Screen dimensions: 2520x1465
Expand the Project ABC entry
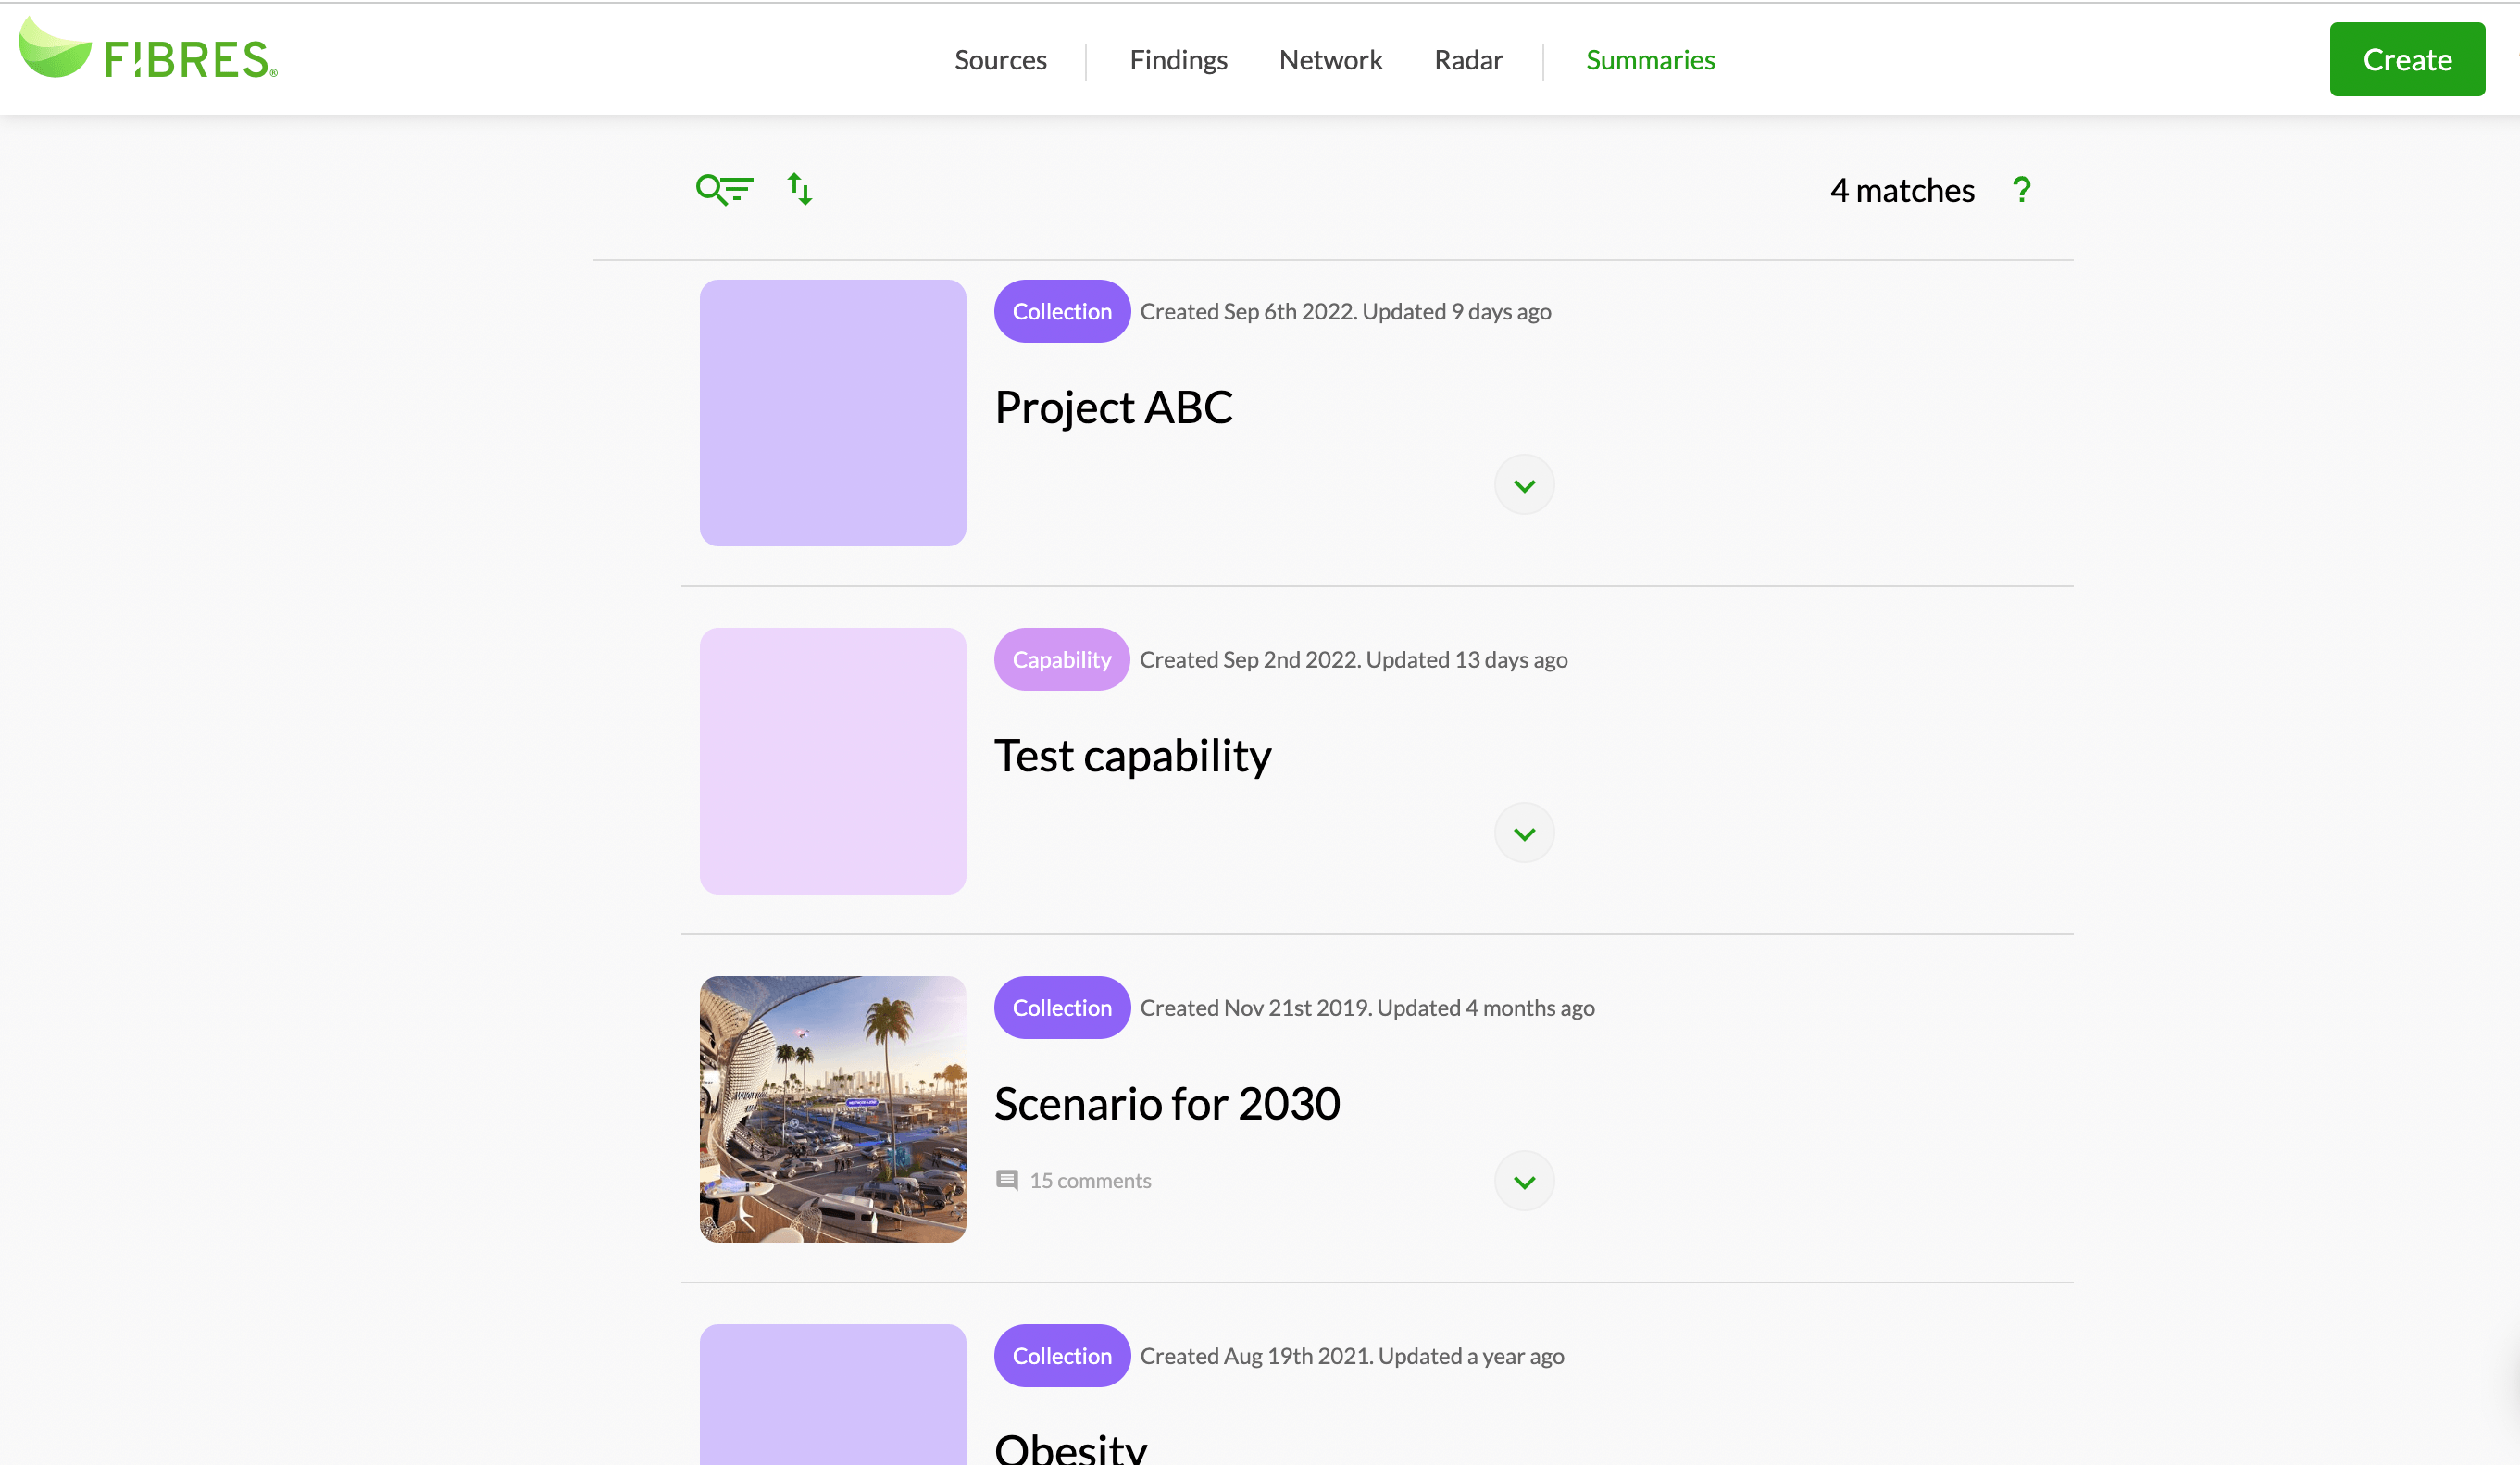pos(1523,485)
